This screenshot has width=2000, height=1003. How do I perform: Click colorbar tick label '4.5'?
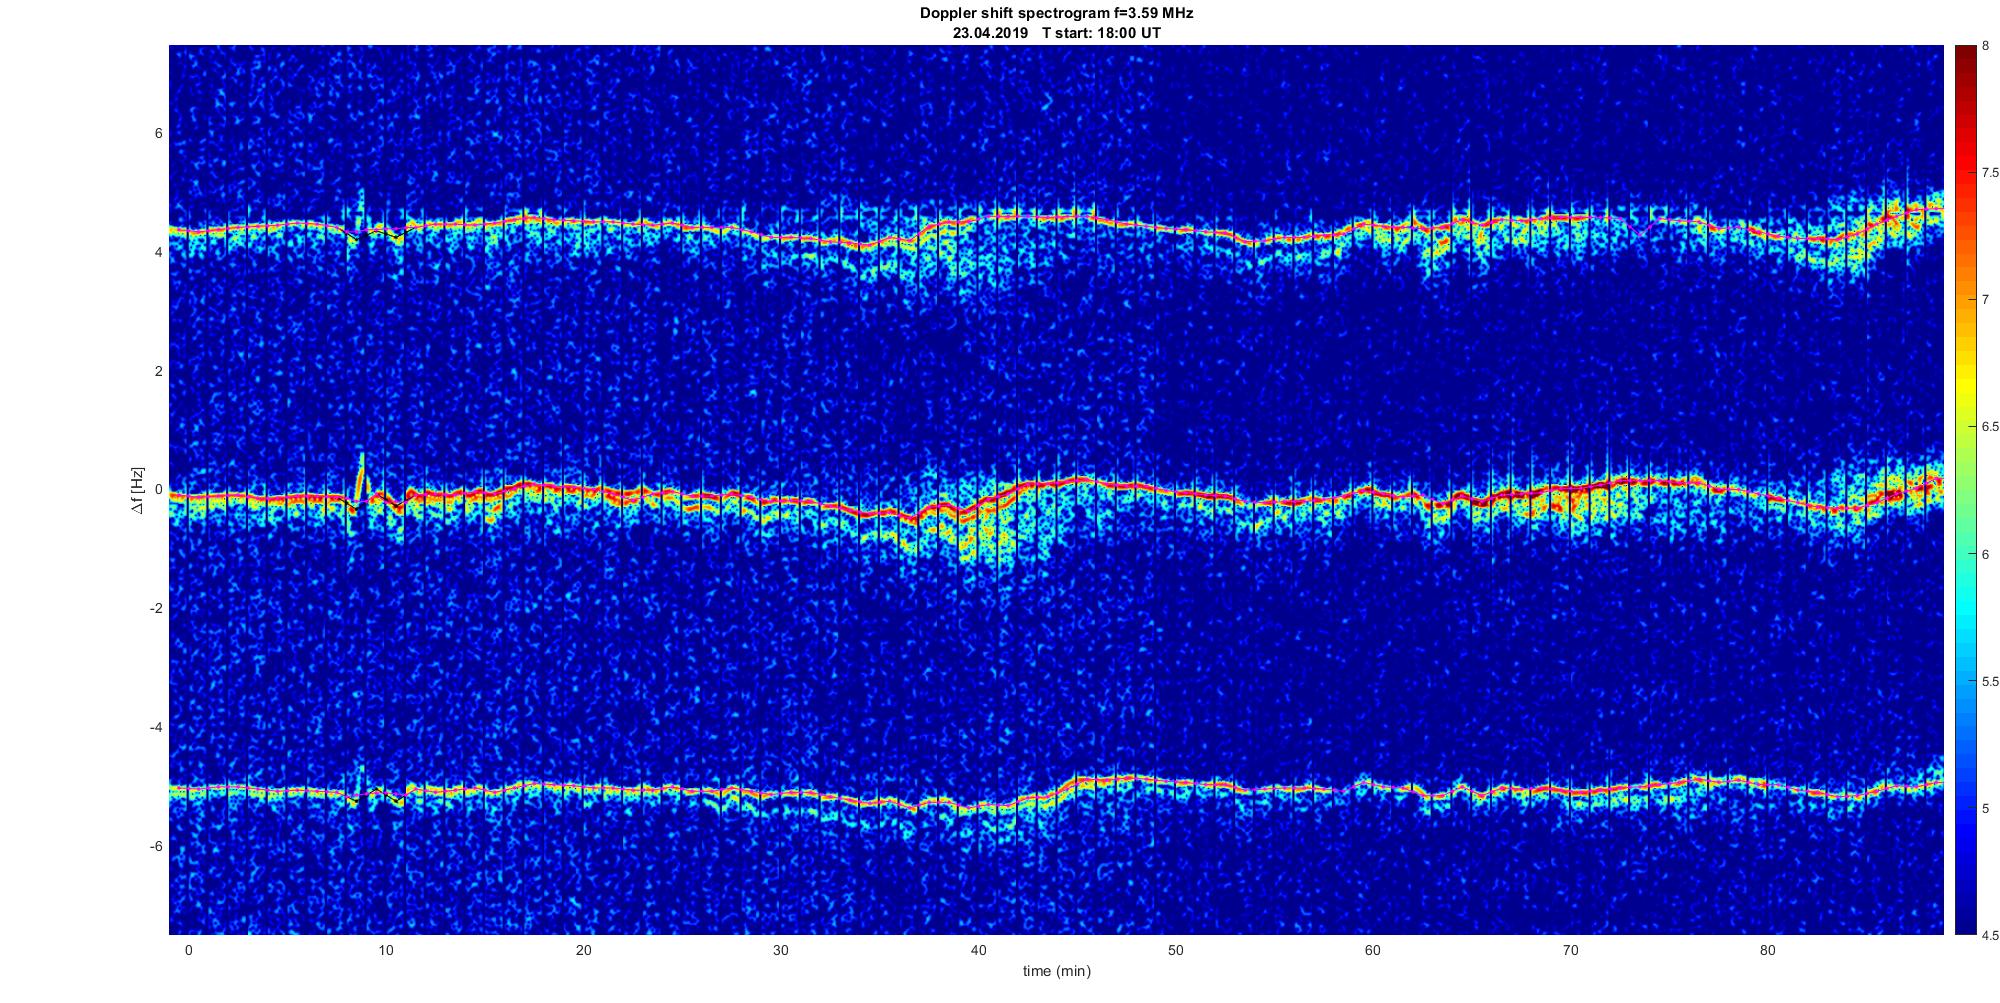(x=1990, y=936)
